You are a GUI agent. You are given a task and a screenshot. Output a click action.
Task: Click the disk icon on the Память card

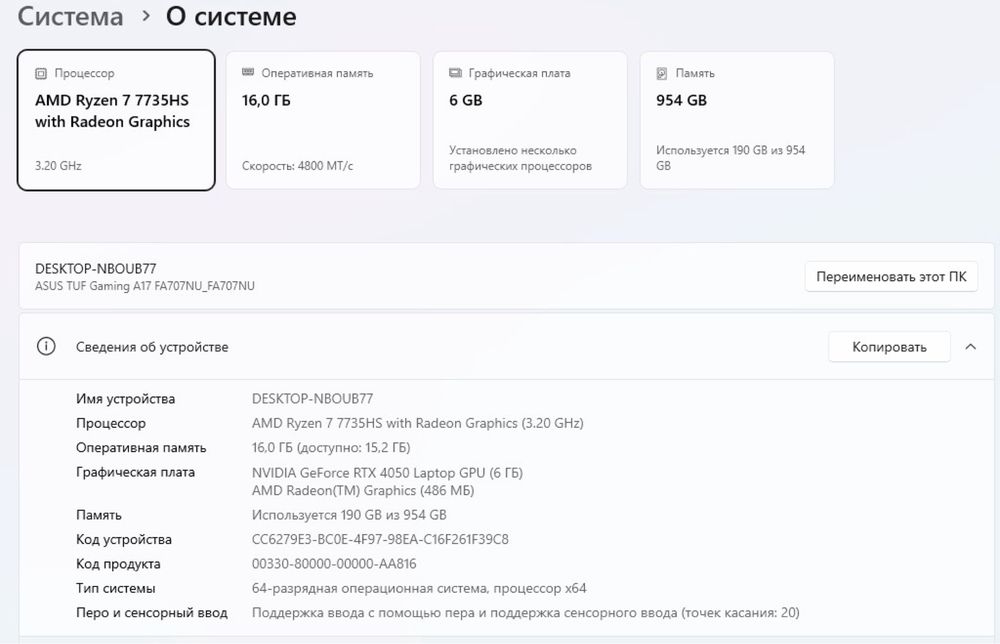point(662,73)
